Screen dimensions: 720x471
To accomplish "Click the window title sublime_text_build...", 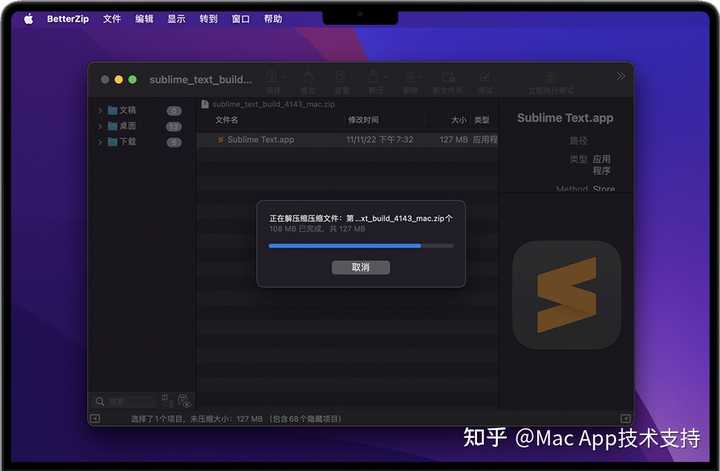I will pos(201,79).
